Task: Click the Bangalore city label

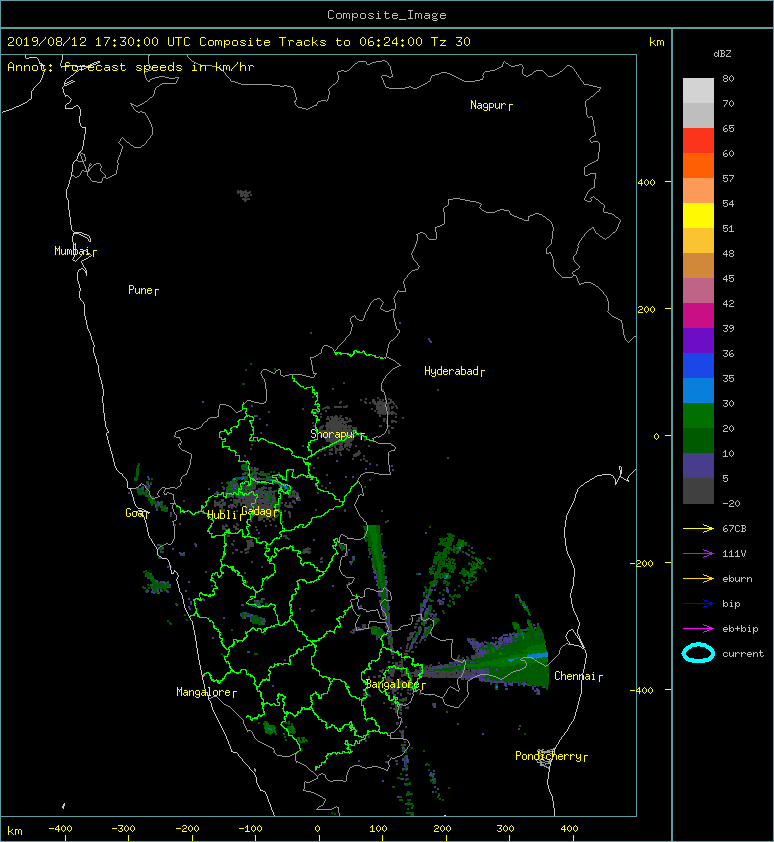Action: (392, 684)
